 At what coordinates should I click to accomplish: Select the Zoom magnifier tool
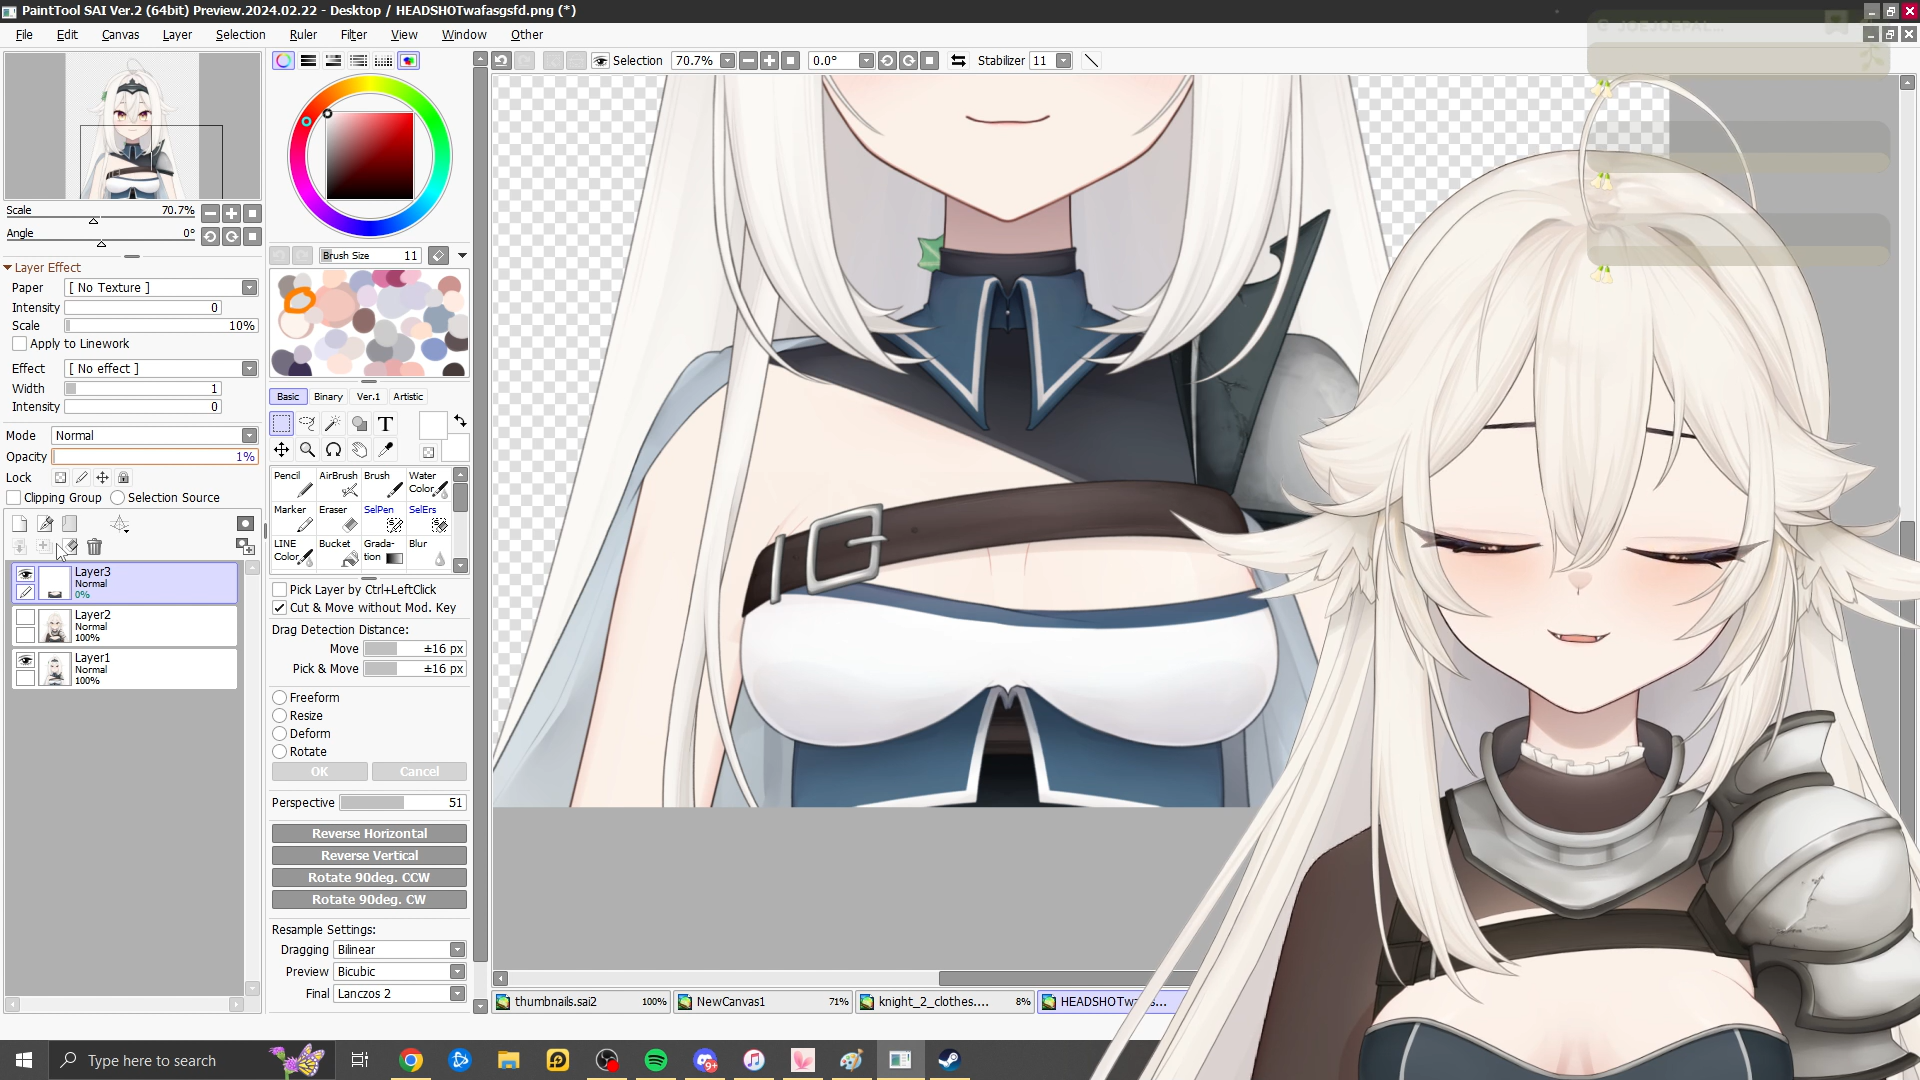pyautogui.click(x=307, y=450)
